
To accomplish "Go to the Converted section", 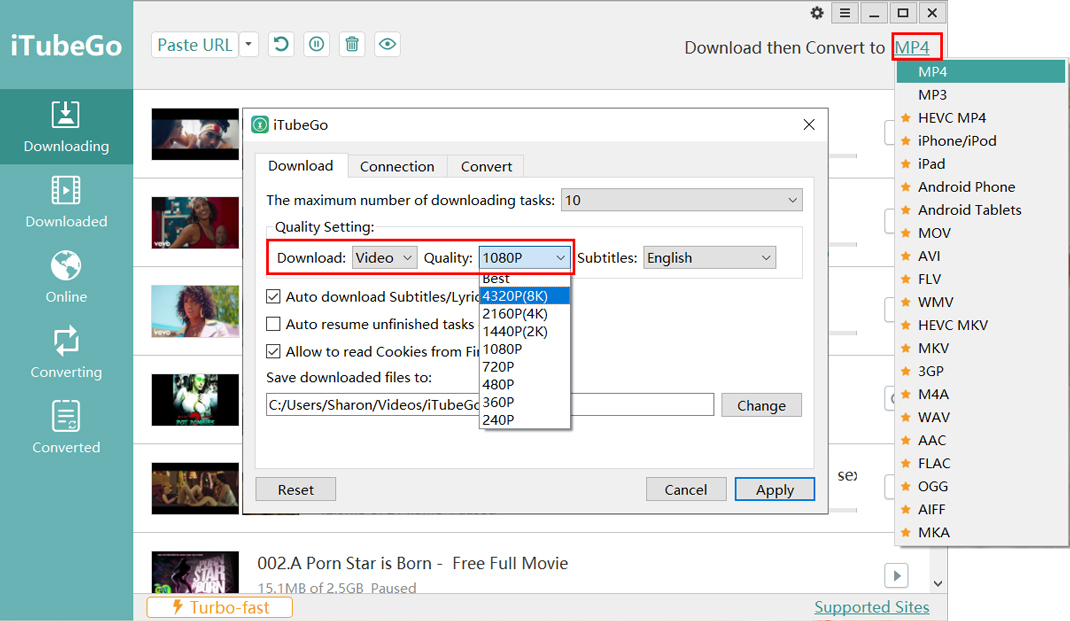I will (66, 427).
